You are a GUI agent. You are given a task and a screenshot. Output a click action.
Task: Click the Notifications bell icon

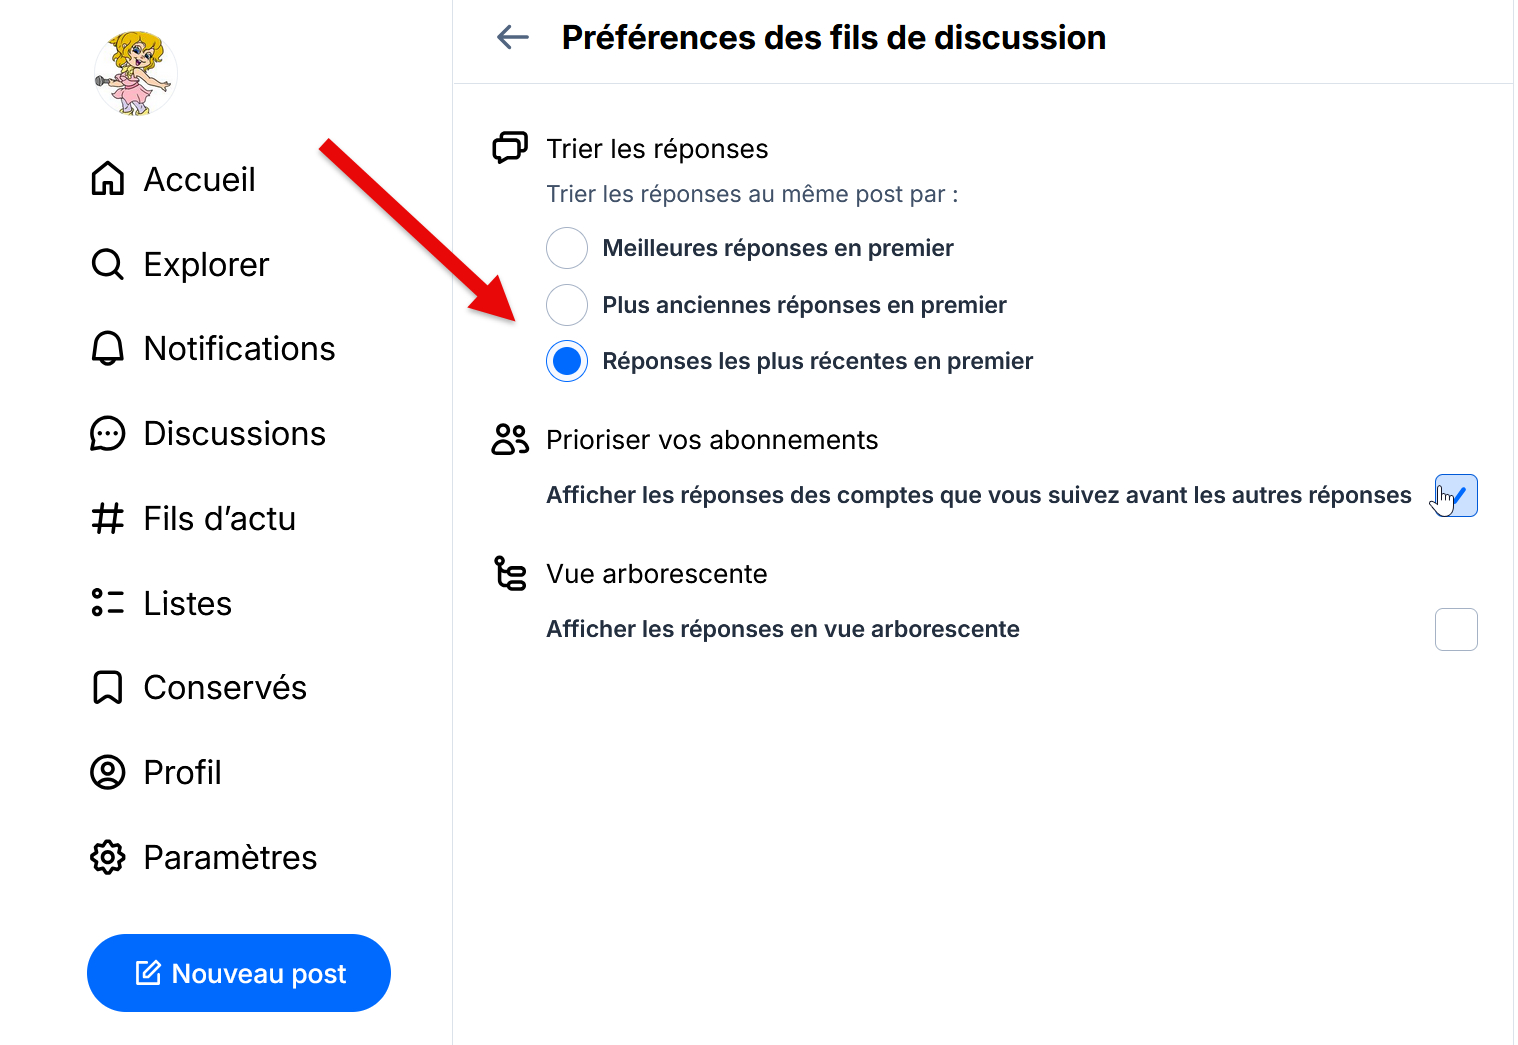click(108, 349)
